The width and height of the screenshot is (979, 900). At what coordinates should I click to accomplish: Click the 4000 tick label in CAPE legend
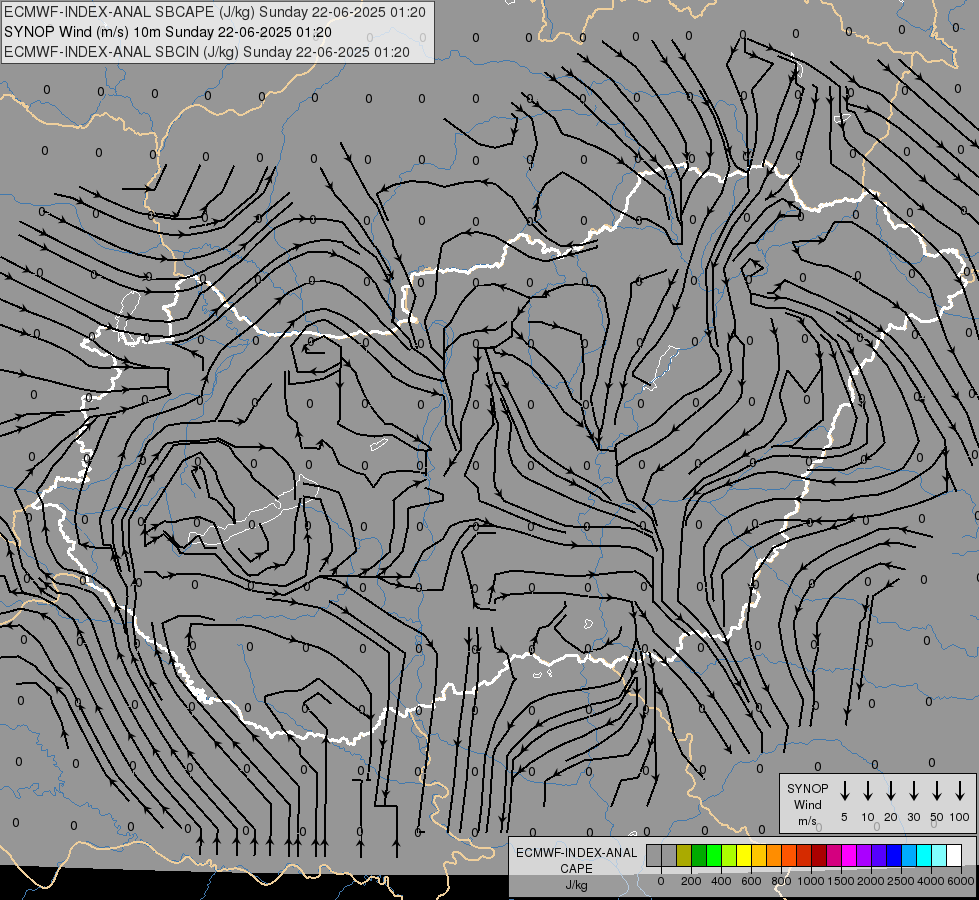(931, 881)
